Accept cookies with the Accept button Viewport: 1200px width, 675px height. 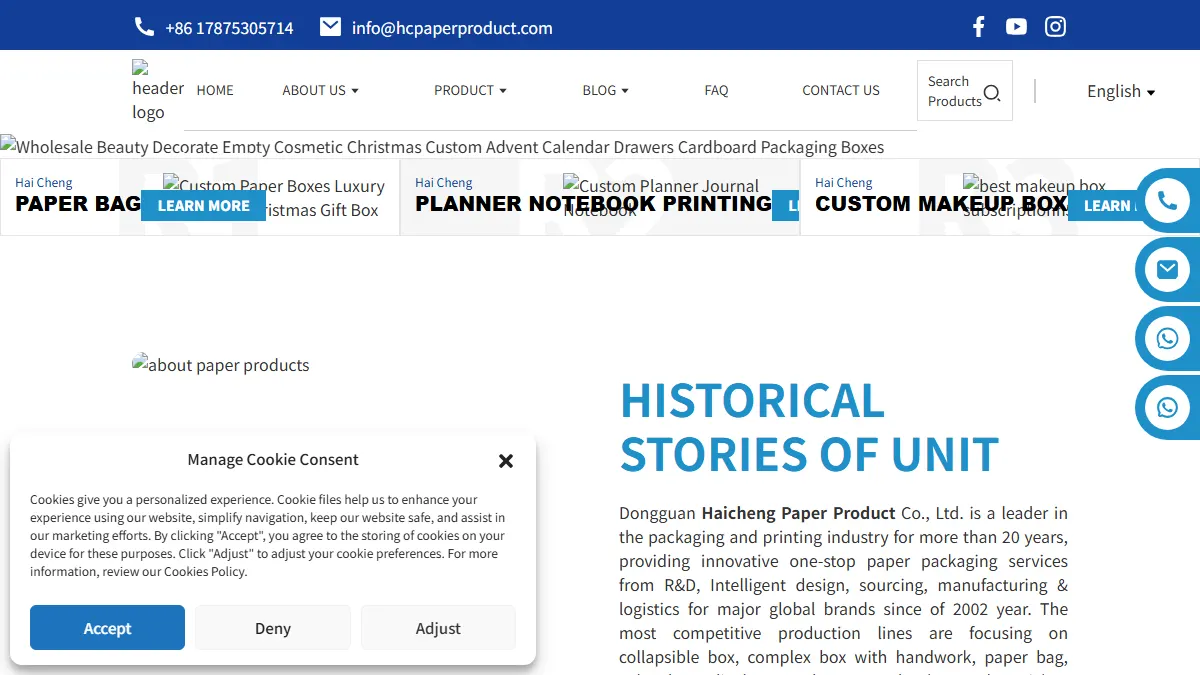click(107, 628)
